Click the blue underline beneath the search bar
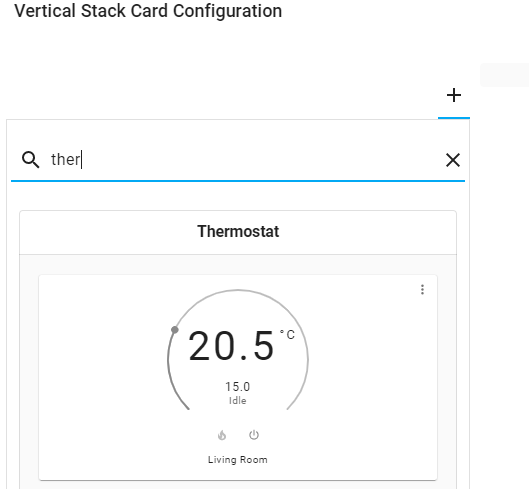The image size is (529, 489). tap(238, 181)
